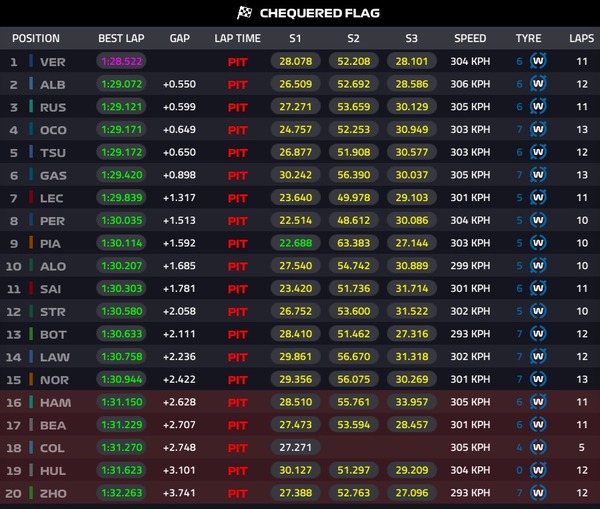This screenshot has height=509, width=600.
Task: Click the S3 time 33.957 for HAM
Action: 412,402
